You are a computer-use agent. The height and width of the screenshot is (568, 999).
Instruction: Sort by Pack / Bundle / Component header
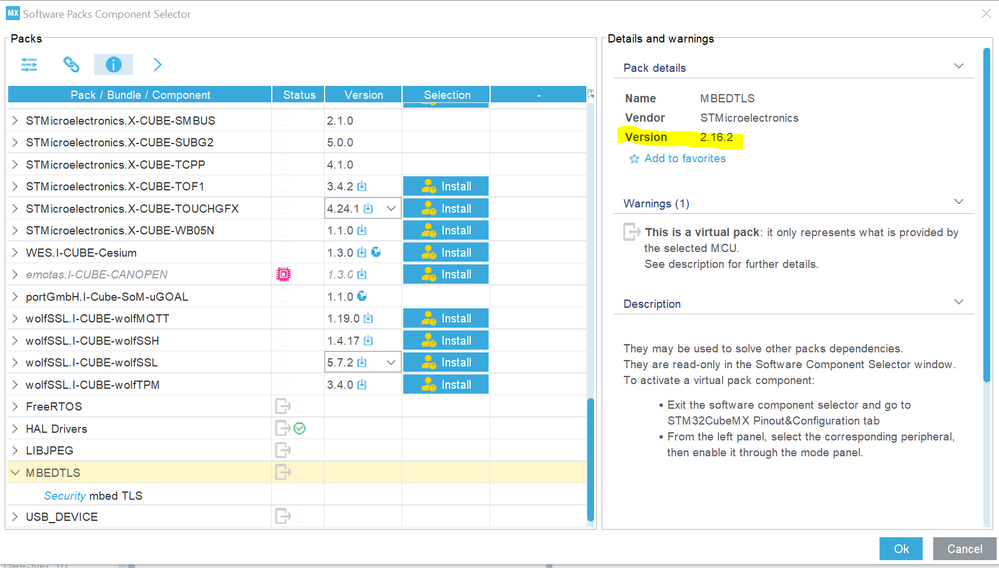tap(140, 94)
